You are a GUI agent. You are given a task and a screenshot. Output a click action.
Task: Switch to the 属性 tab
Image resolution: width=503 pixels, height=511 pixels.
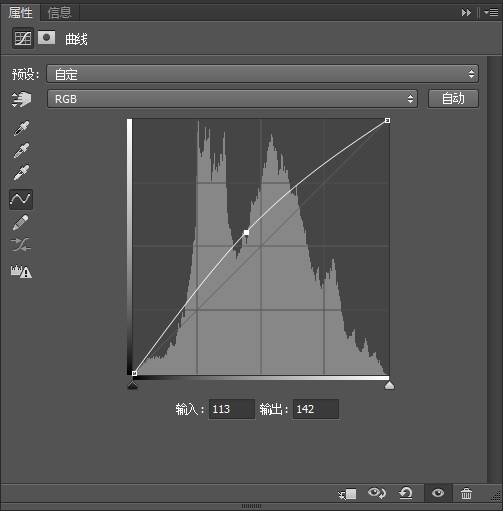(20, 13)
